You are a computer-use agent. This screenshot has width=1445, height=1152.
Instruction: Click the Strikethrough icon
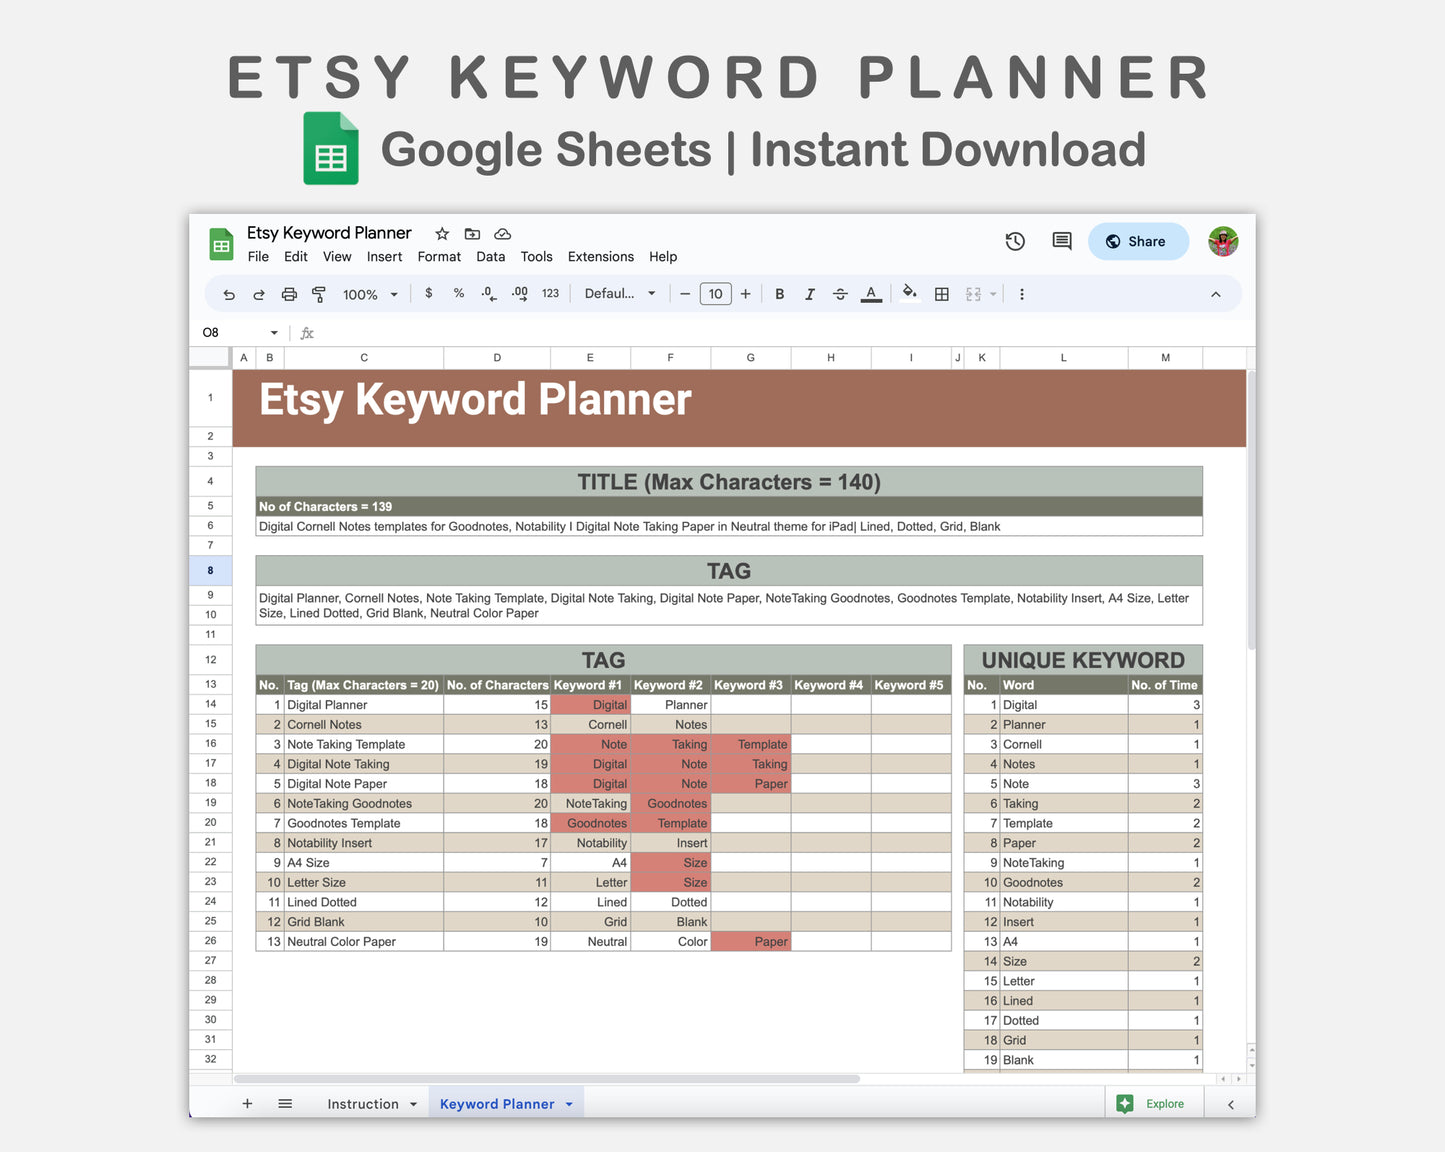coord(840,293)
